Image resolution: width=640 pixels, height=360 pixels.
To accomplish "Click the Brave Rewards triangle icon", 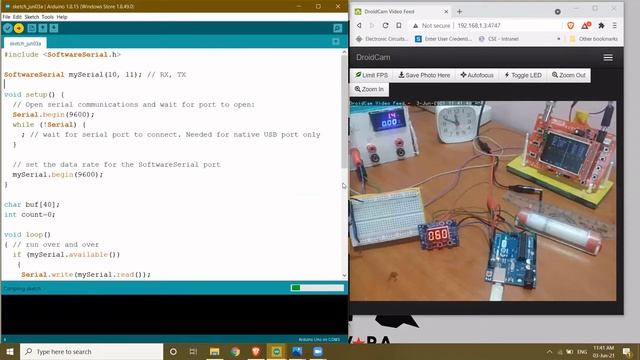I will click(585, 25).
